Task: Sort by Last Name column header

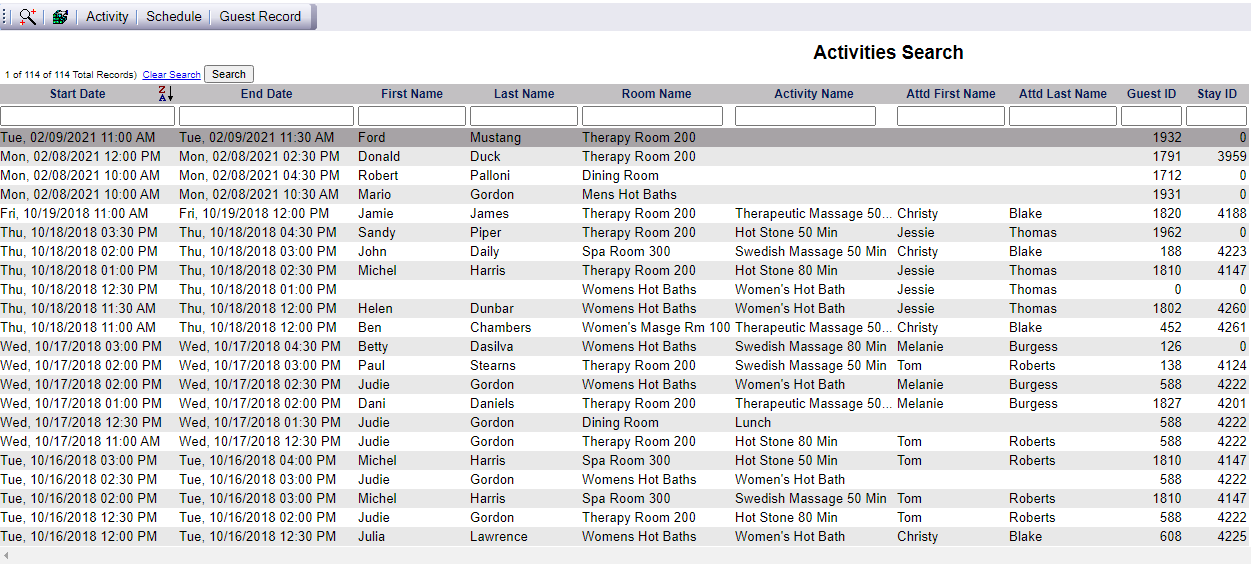Action: click(524, 93)
